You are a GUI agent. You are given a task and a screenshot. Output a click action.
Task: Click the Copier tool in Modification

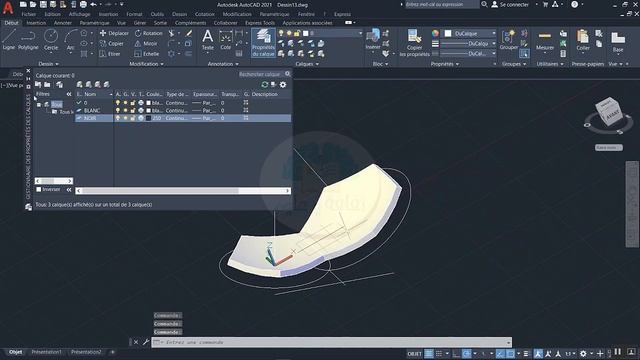[111, 43]
